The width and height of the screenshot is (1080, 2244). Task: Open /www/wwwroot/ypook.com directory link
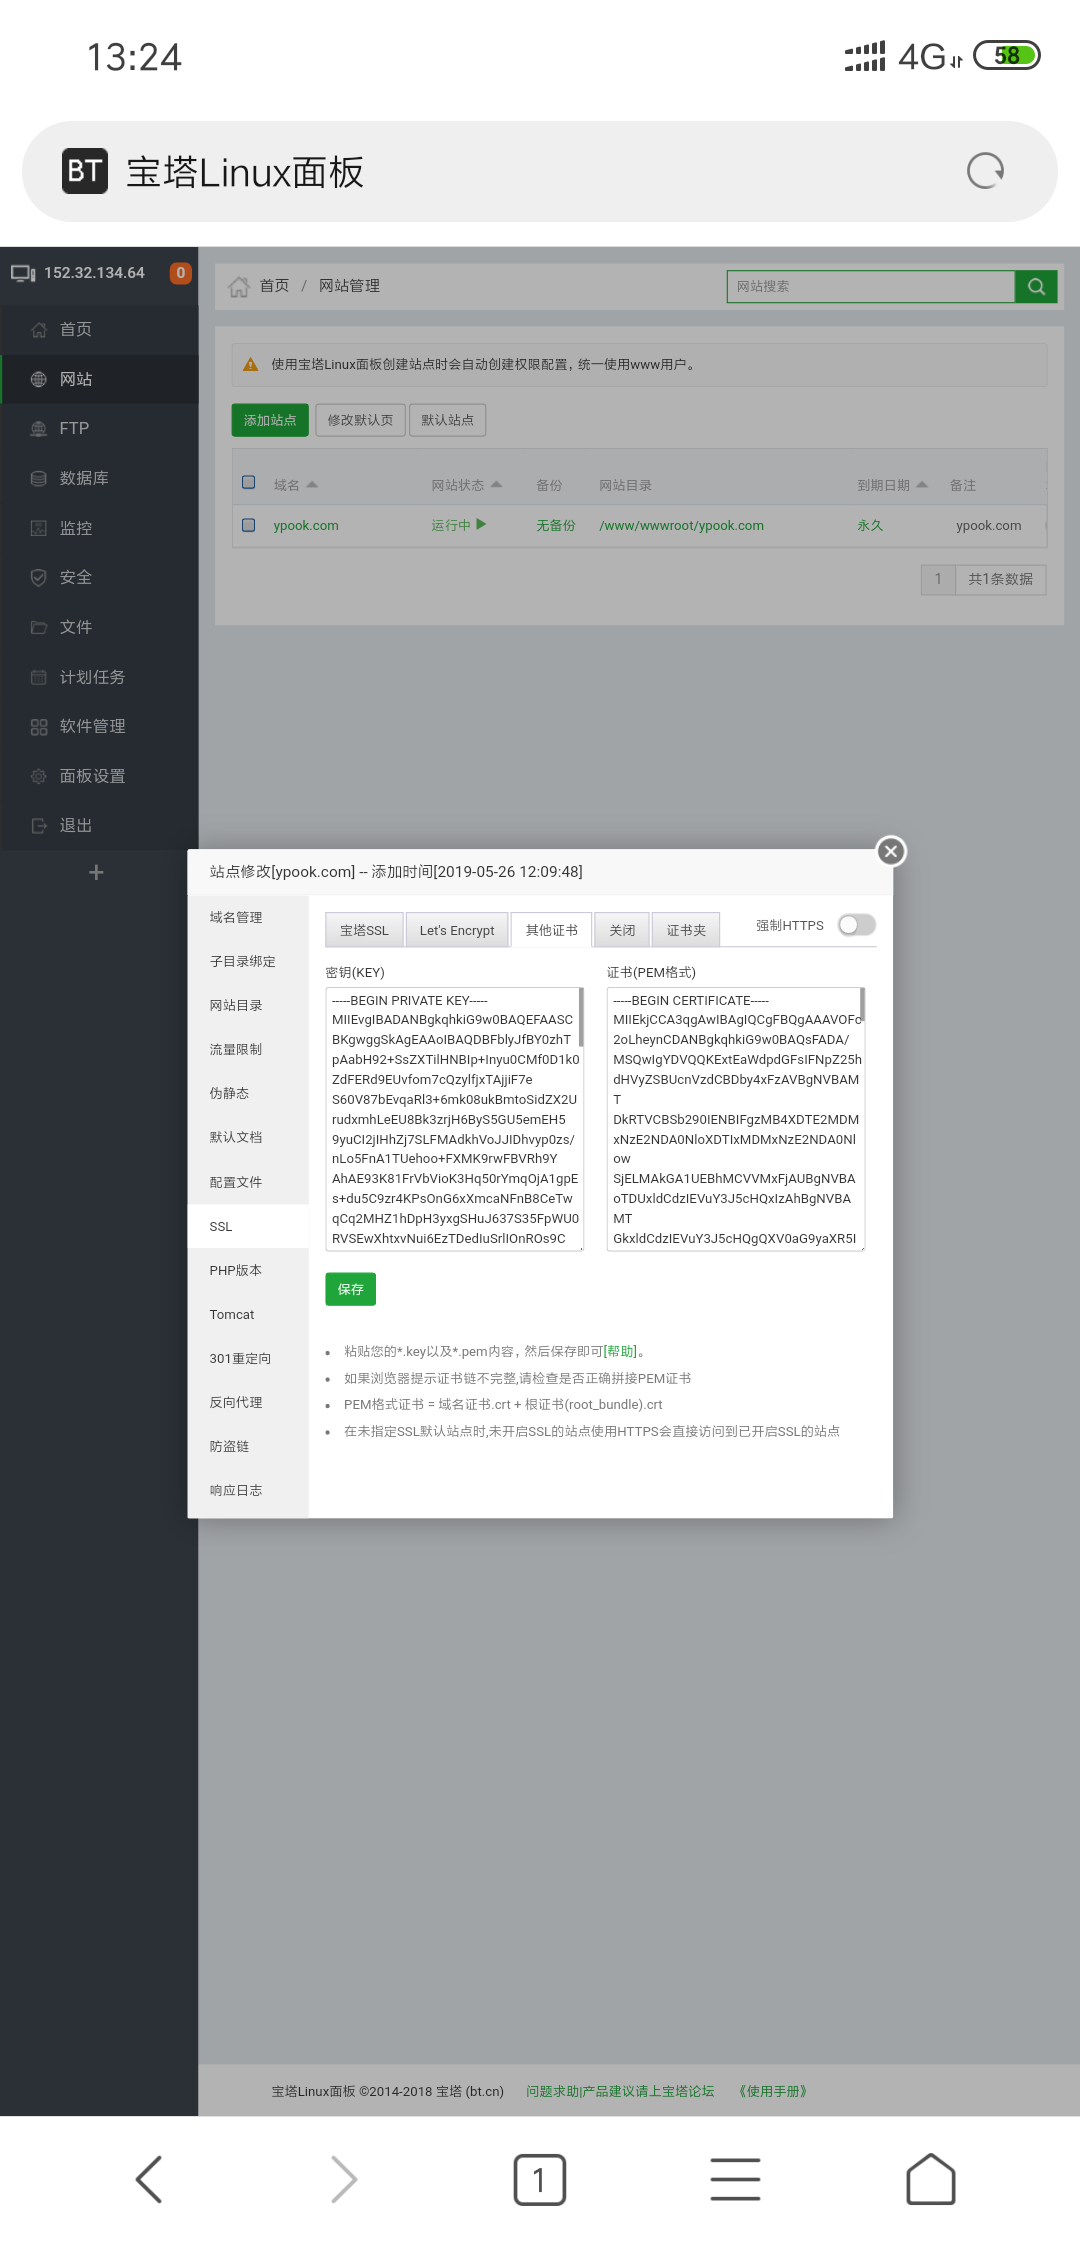[682, 525]
